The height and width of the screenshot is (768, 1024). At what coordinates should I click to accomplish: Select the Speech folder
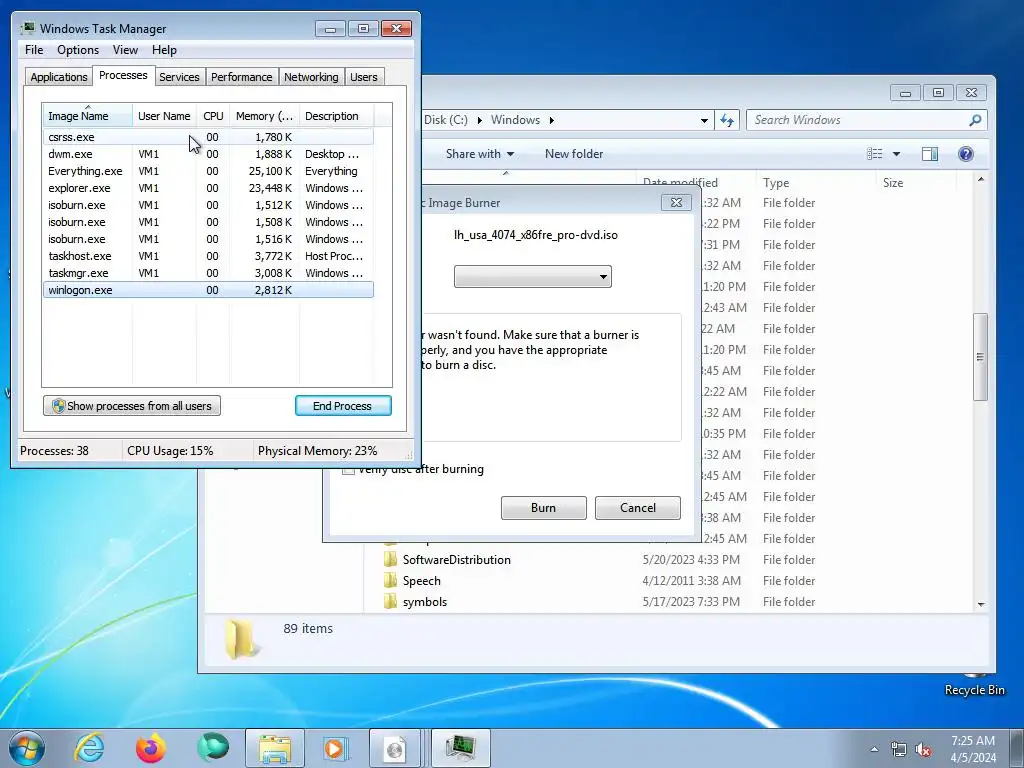click(421, 581)
